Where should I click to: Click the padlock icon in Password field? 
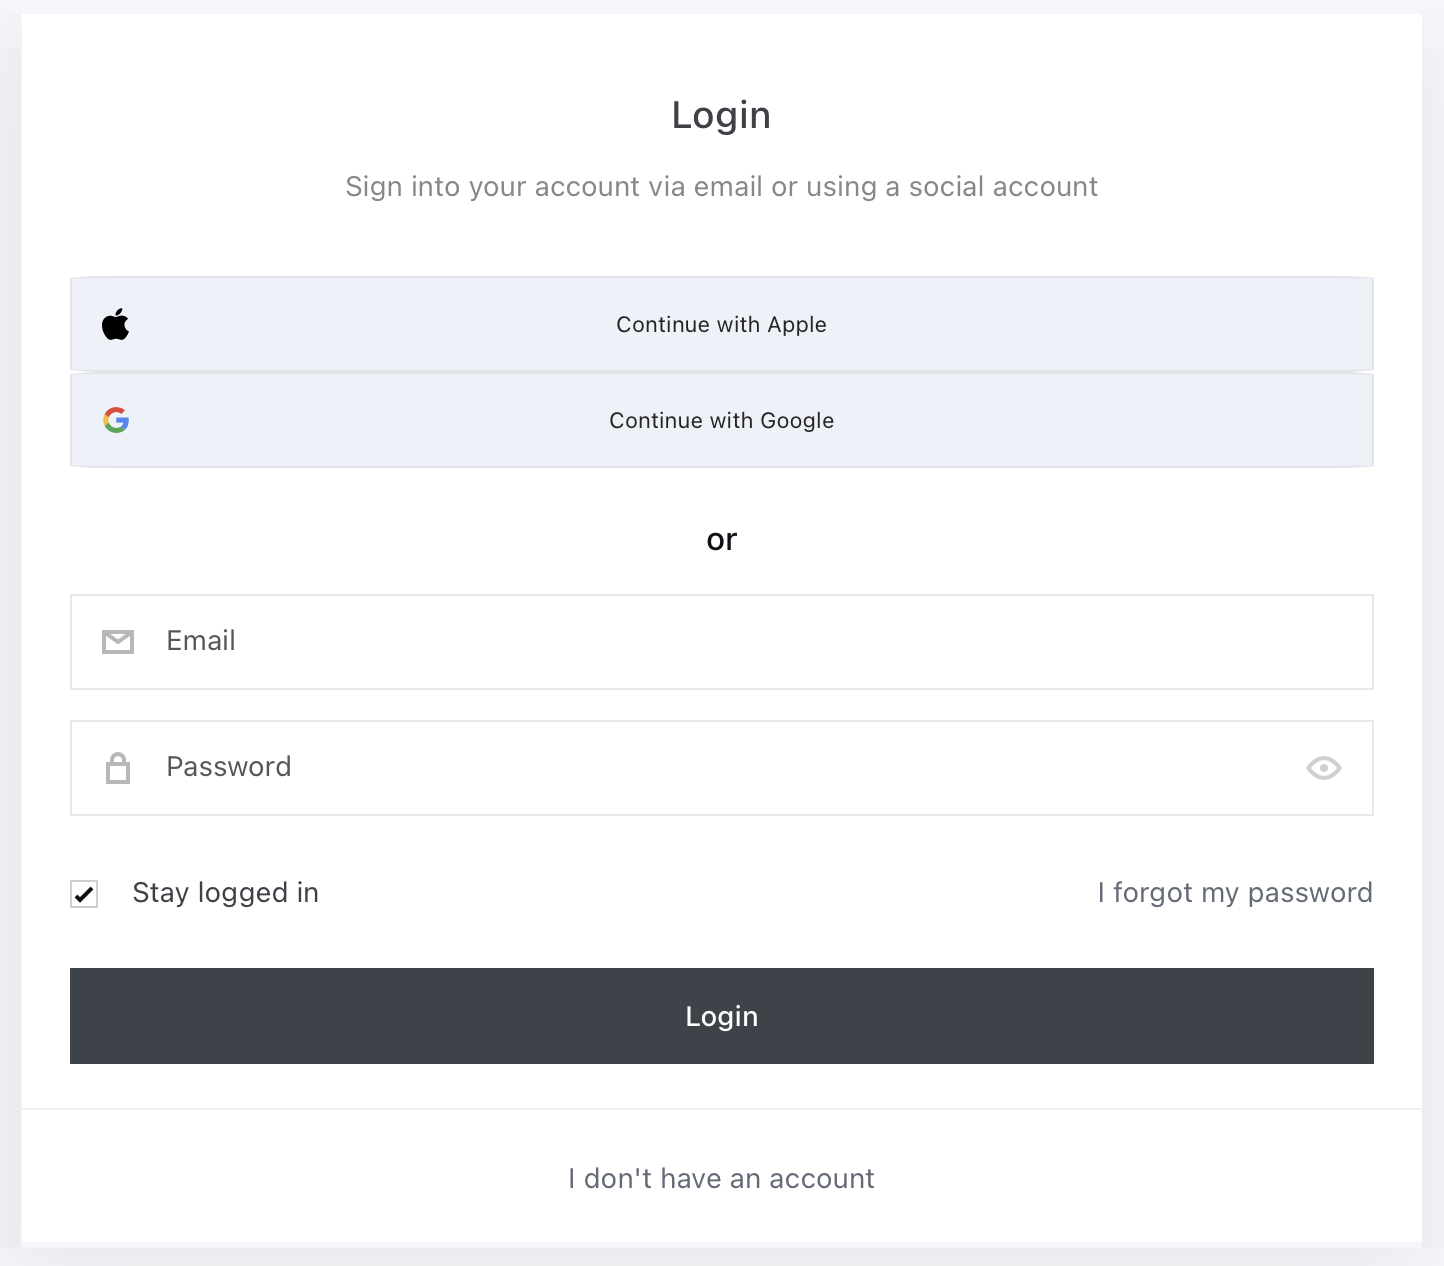[x=118, y=768]
